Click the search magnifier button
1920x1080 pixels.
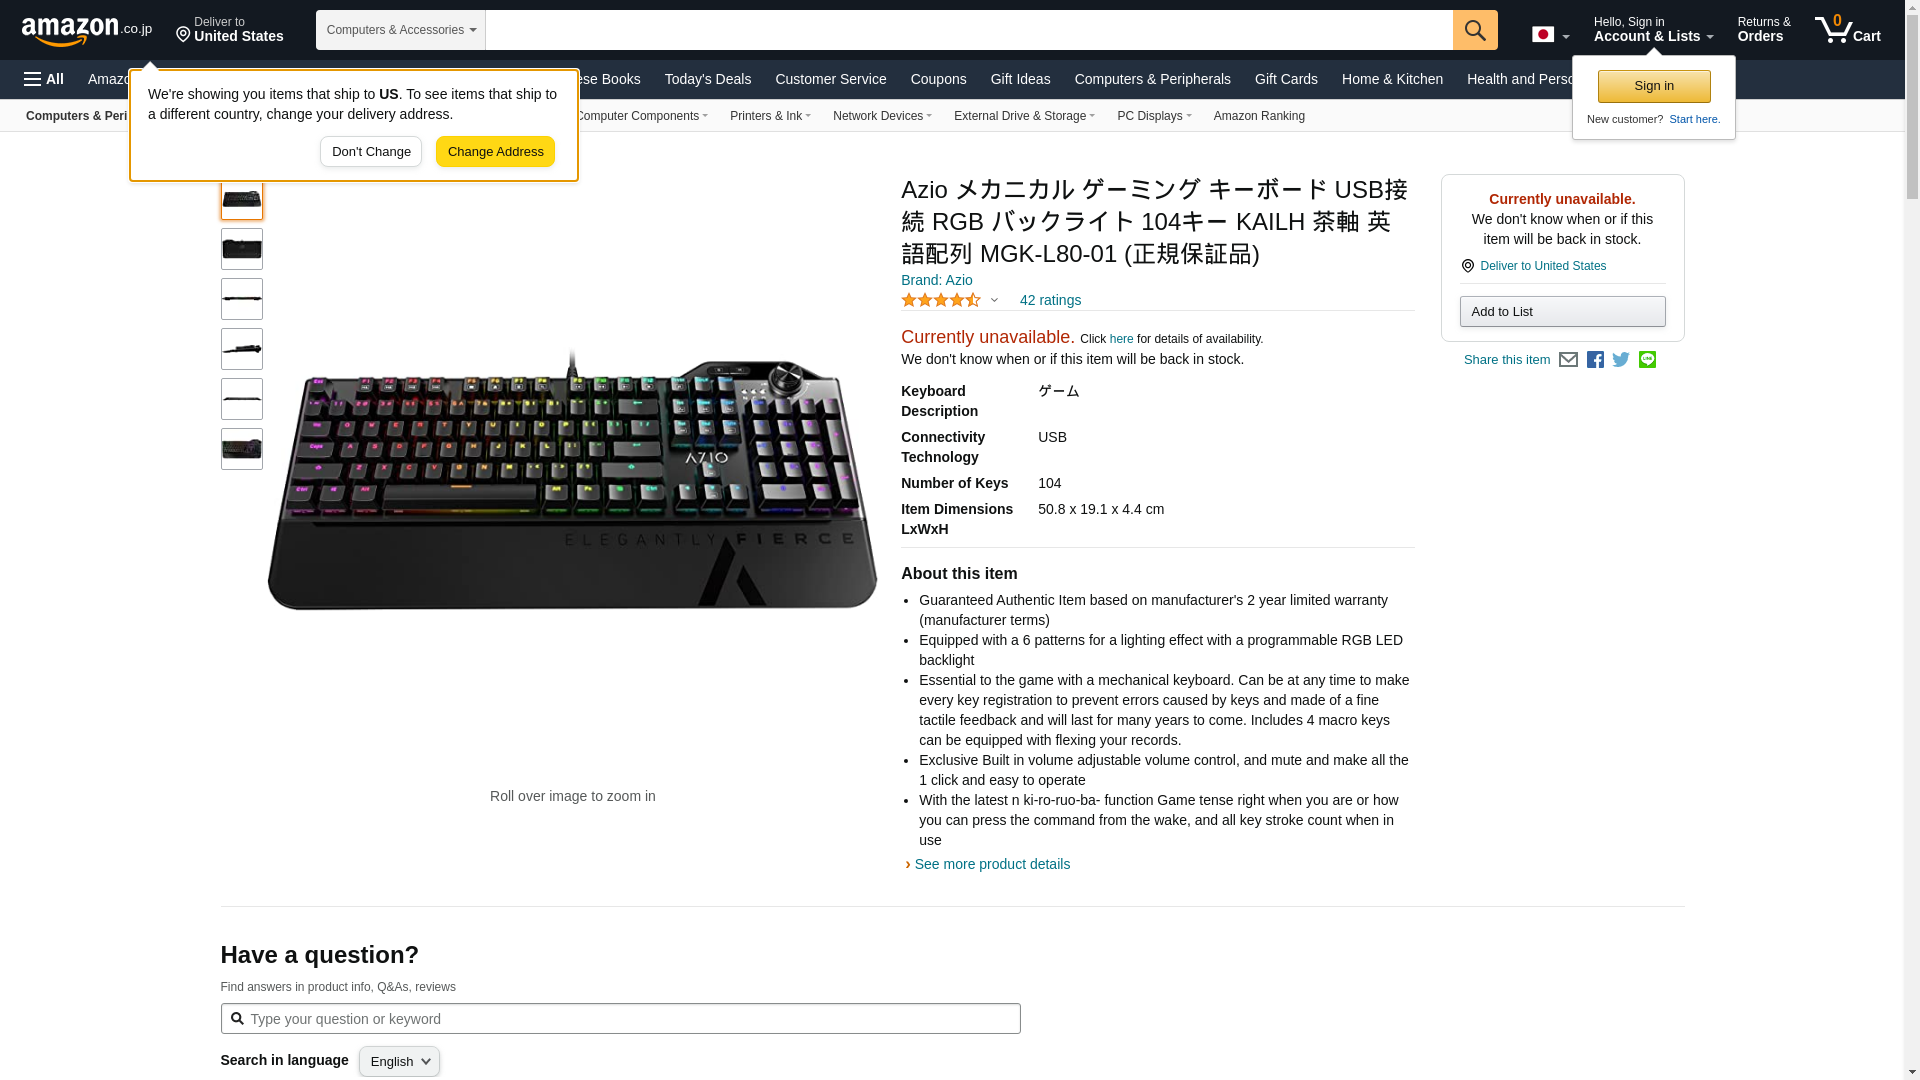click(1475, 30)
